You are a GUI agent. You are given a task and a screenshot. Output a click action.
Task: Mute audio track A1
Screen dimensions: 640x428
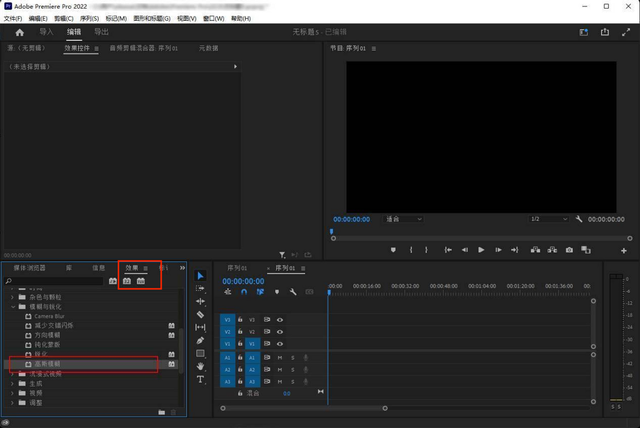click(x=279, y=357)
